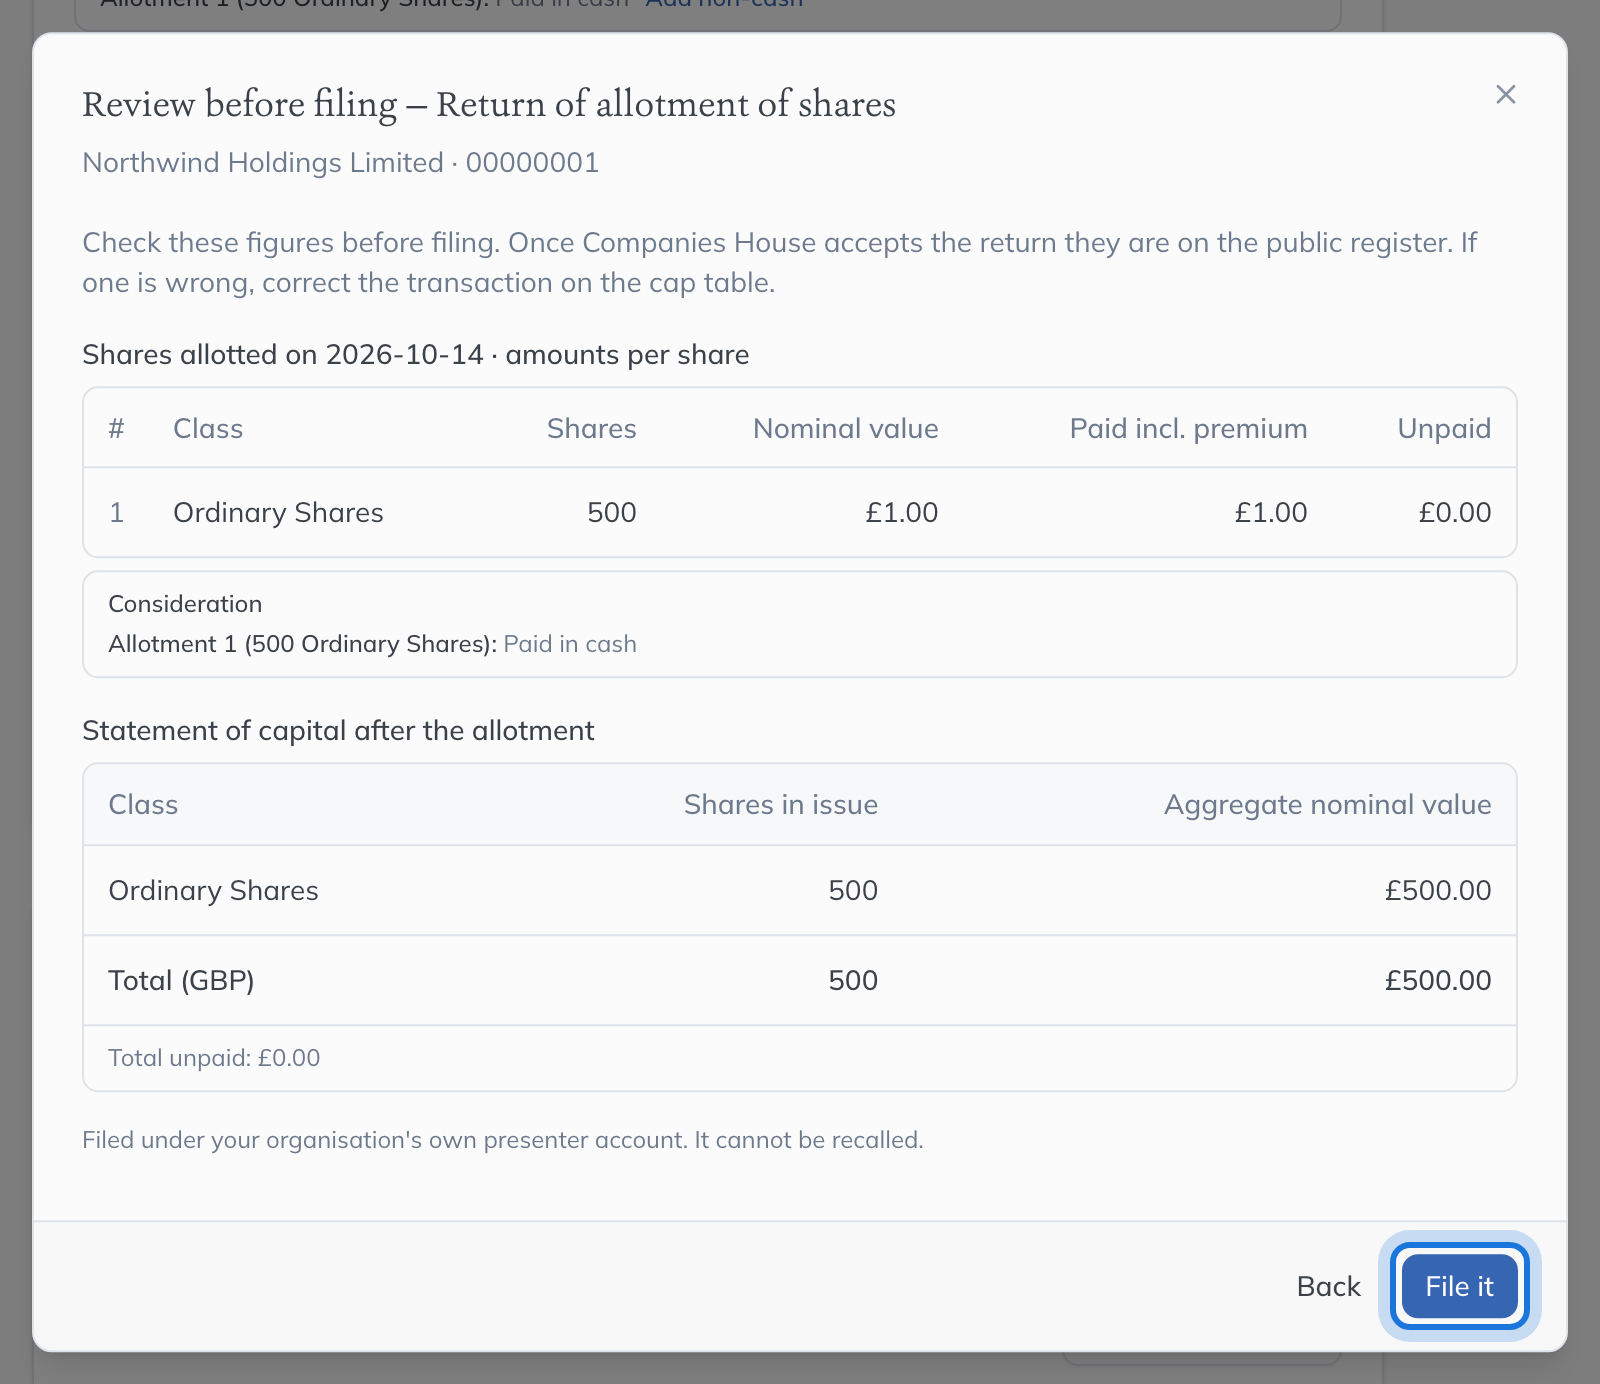This screenshot has width=1600, height=1384.
Task: Click the Paid incl. premium header
Action: (x=1188, y=428)
